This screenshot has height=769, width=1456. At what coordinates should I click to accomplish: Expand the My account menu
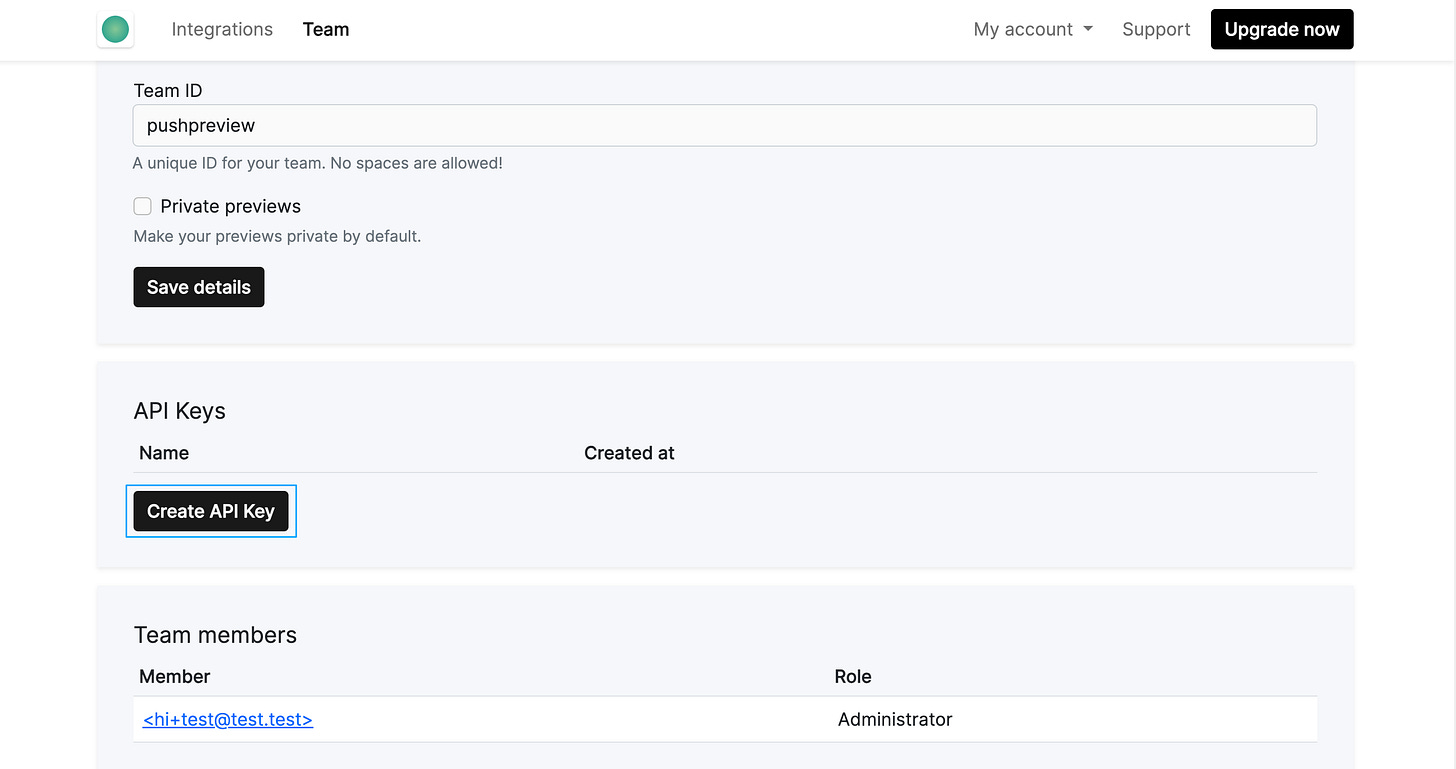[1024, 29]
